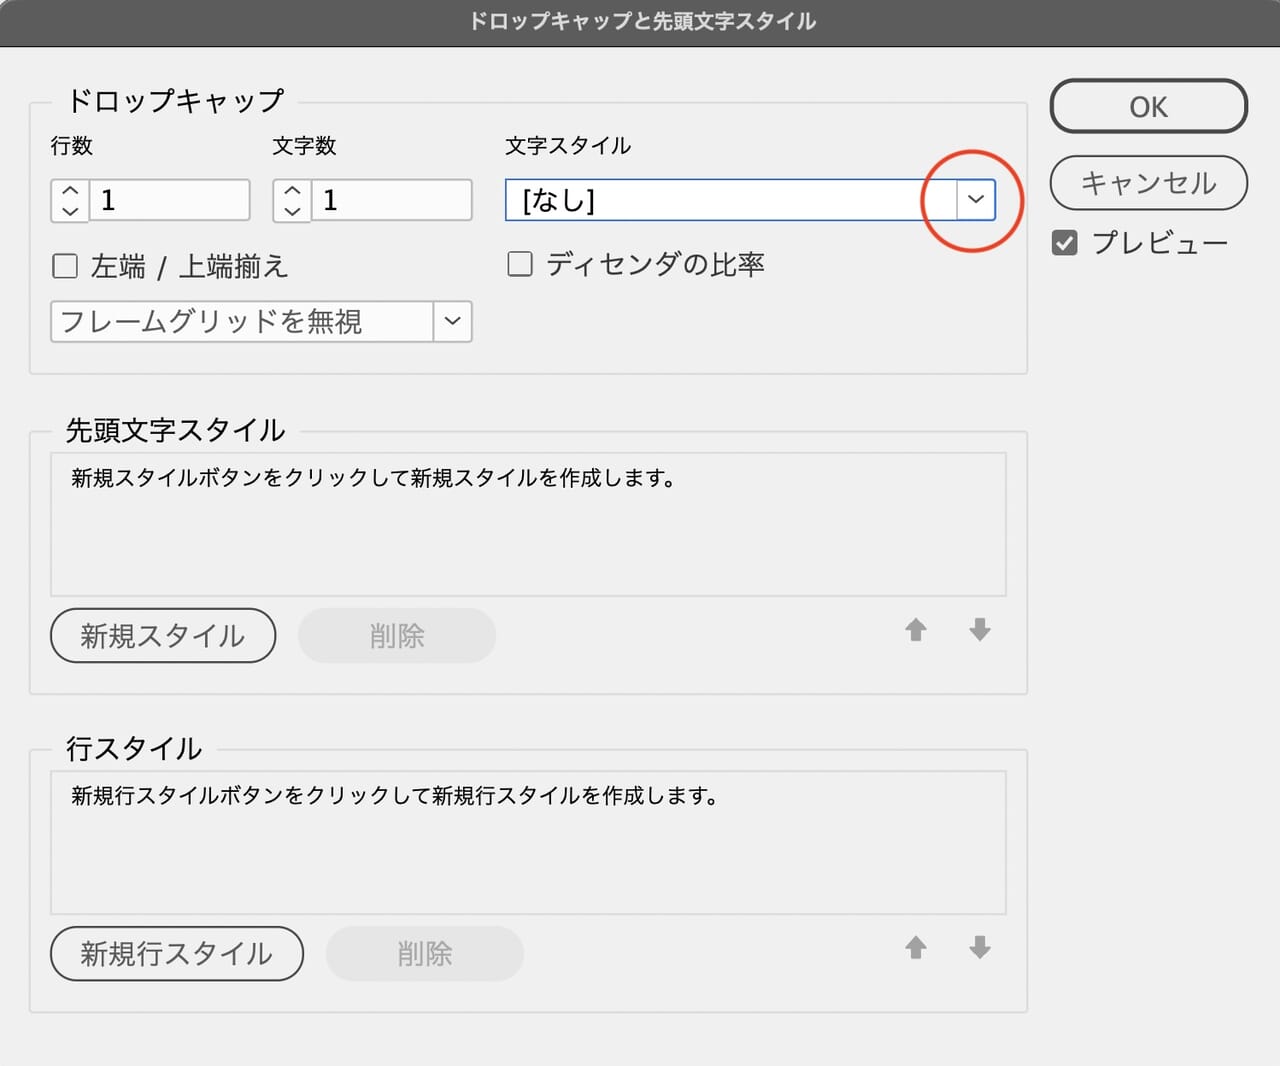Click the 新規行スタイル button
This screenshot has height=1066, width=1280.
pos(177,954)
